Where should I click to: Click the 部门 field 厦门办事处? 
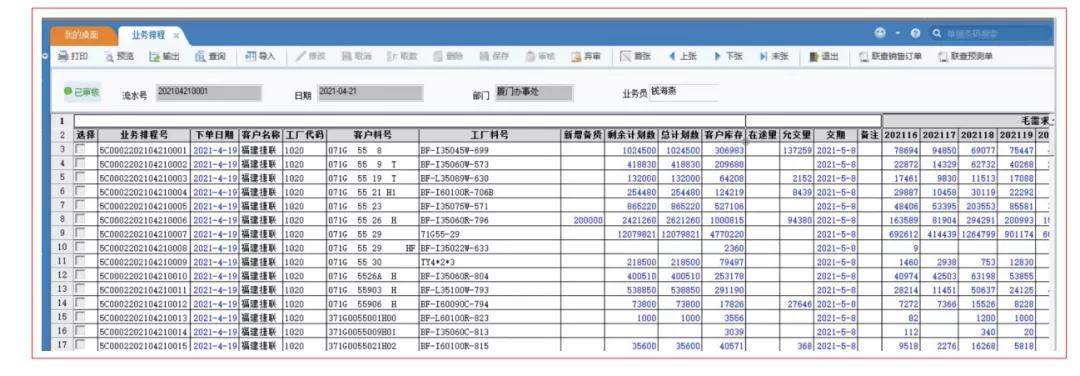point(533,93)
